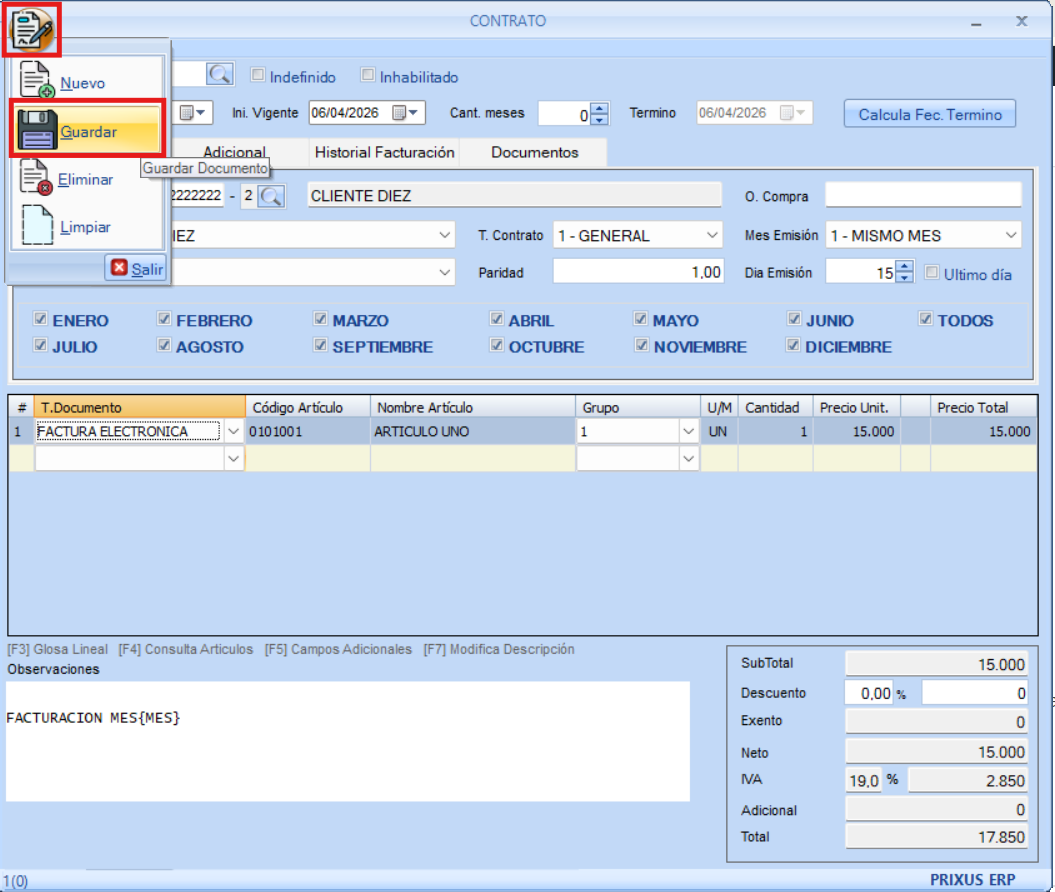The image size is (1055, 892).
Task: Open the Documentos tab
Action: [534, 153]
